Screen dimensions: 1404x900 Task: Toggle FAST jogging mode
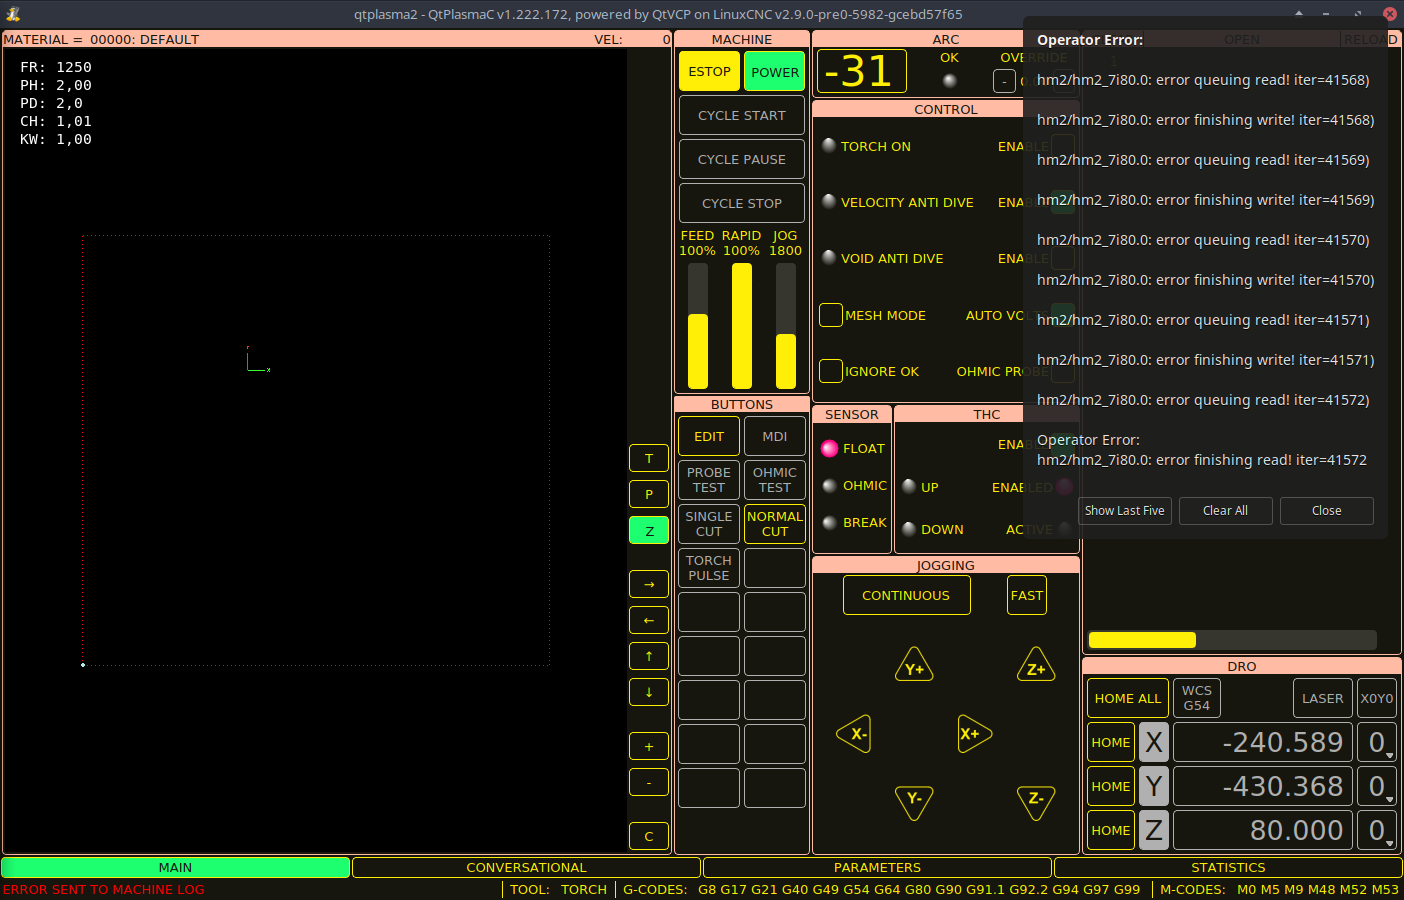click(1027, 595)
